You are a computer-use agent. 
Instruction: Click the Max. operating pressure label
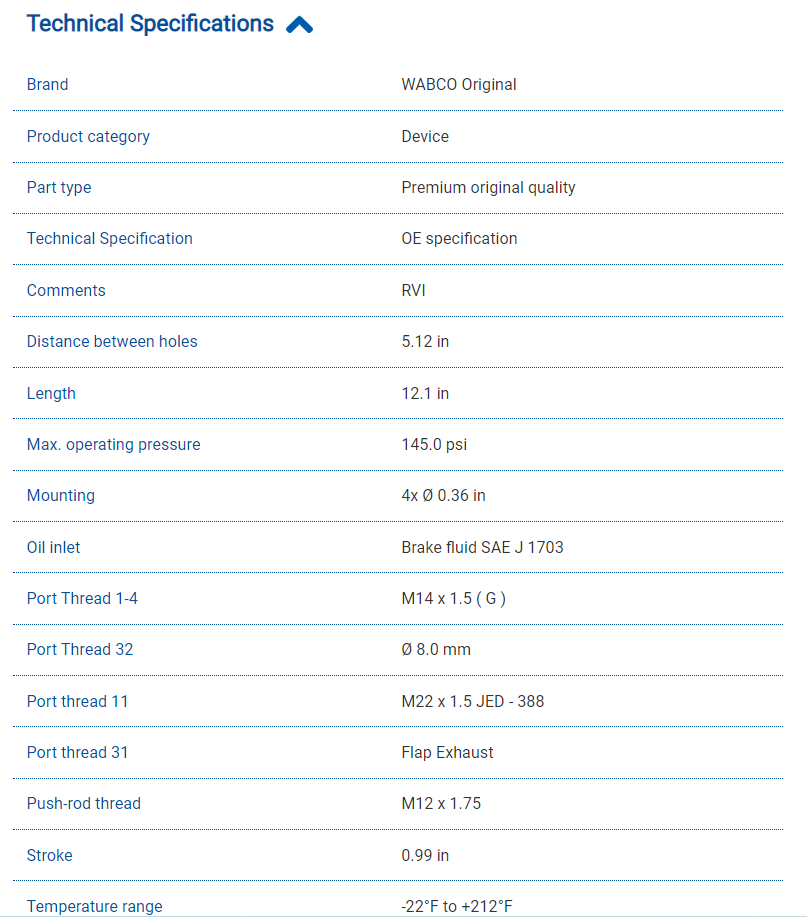[x=113, y=445]
